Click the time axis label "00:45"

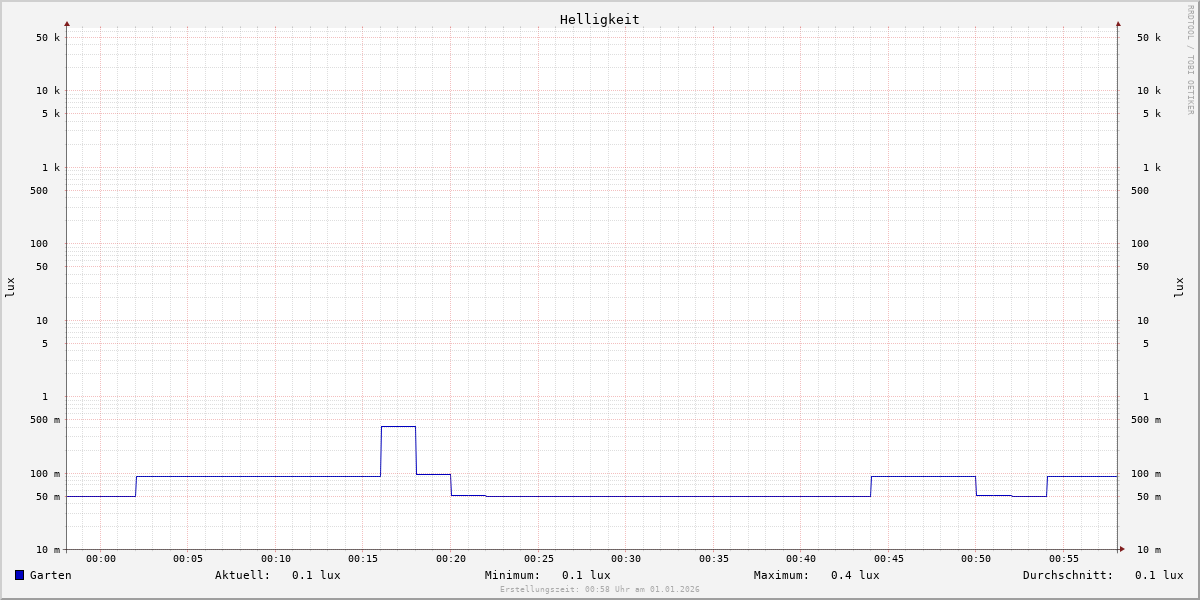[889, 559]
